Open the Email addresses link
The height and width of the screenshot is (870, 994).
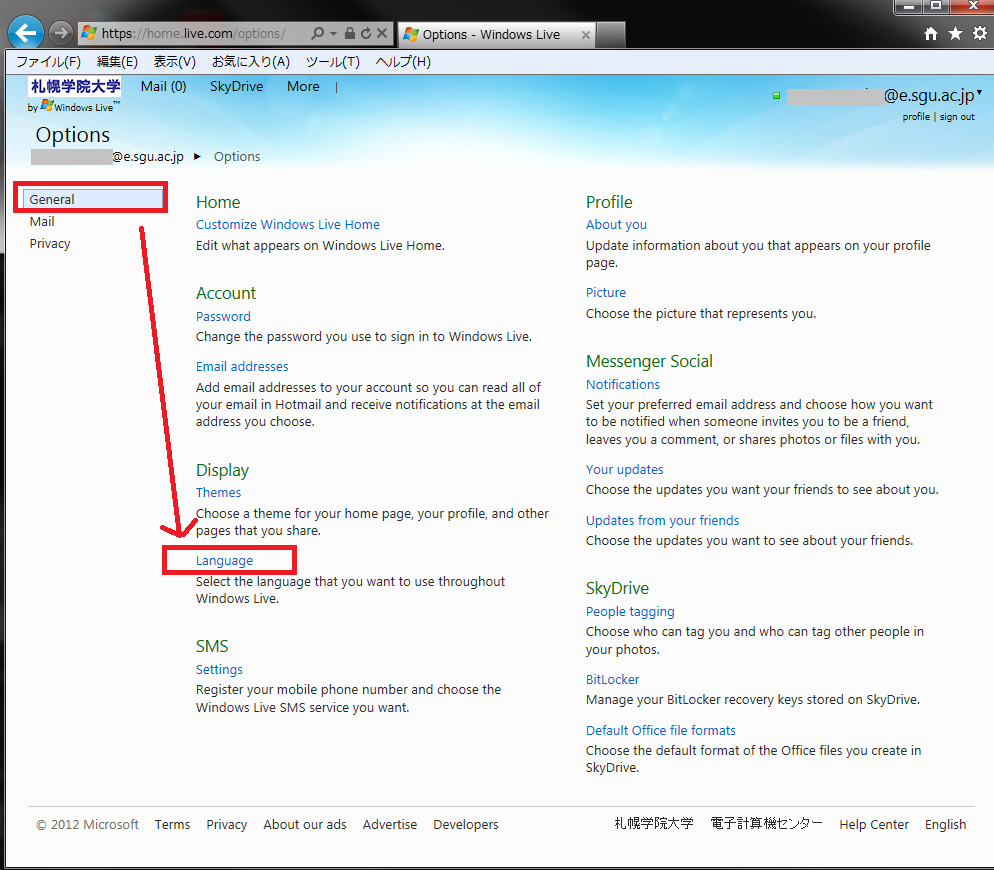point(242,367)
